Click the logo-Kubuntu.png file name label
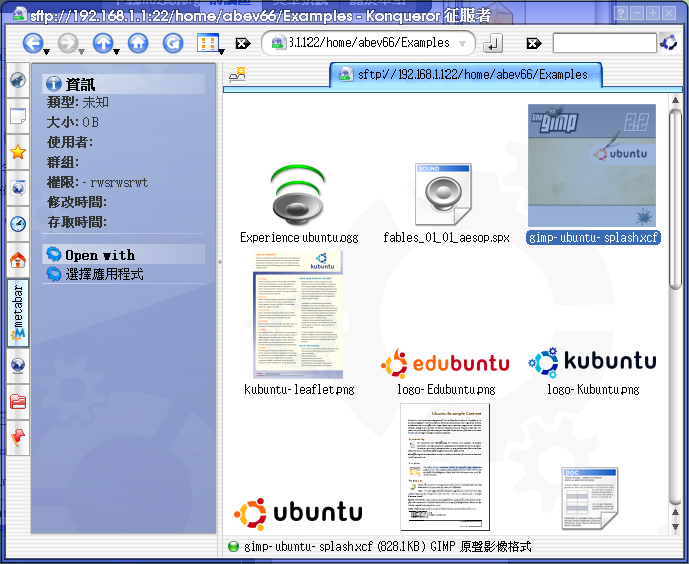689x564 pixels. pos(593,389)
